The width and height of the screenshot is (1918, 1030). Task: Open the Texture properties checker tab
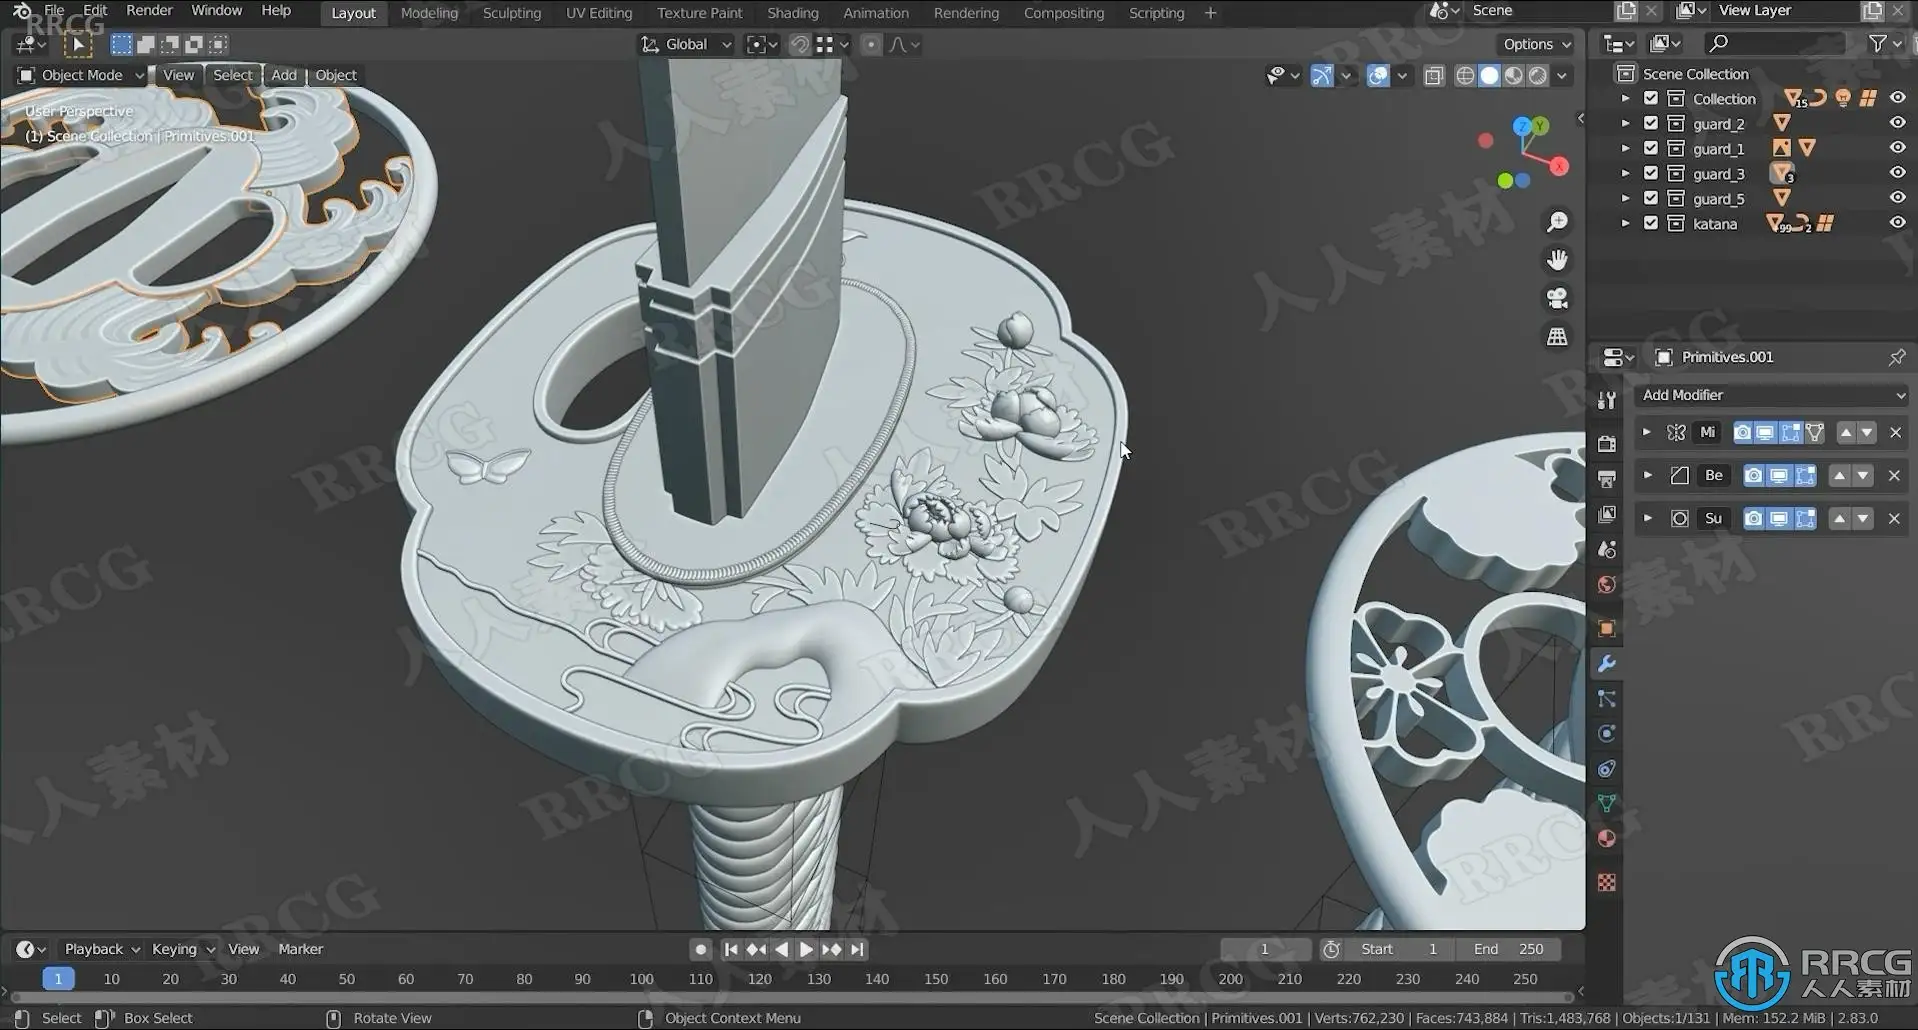pos(1607,882)
